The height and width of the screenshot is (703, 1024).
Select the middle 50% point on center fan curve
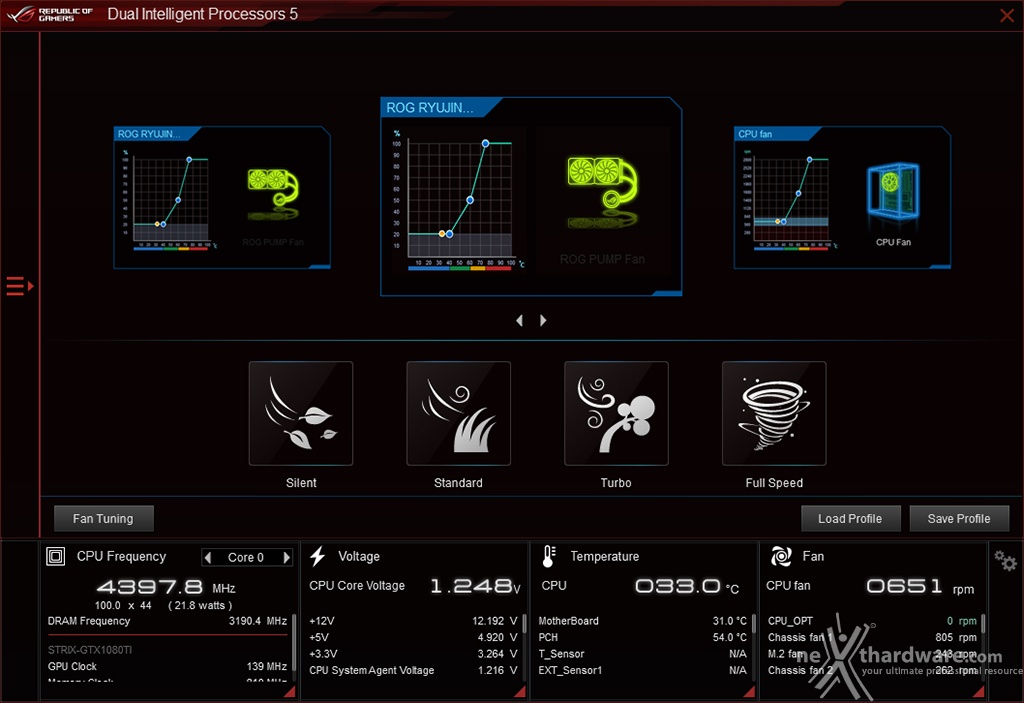(470, 200)
